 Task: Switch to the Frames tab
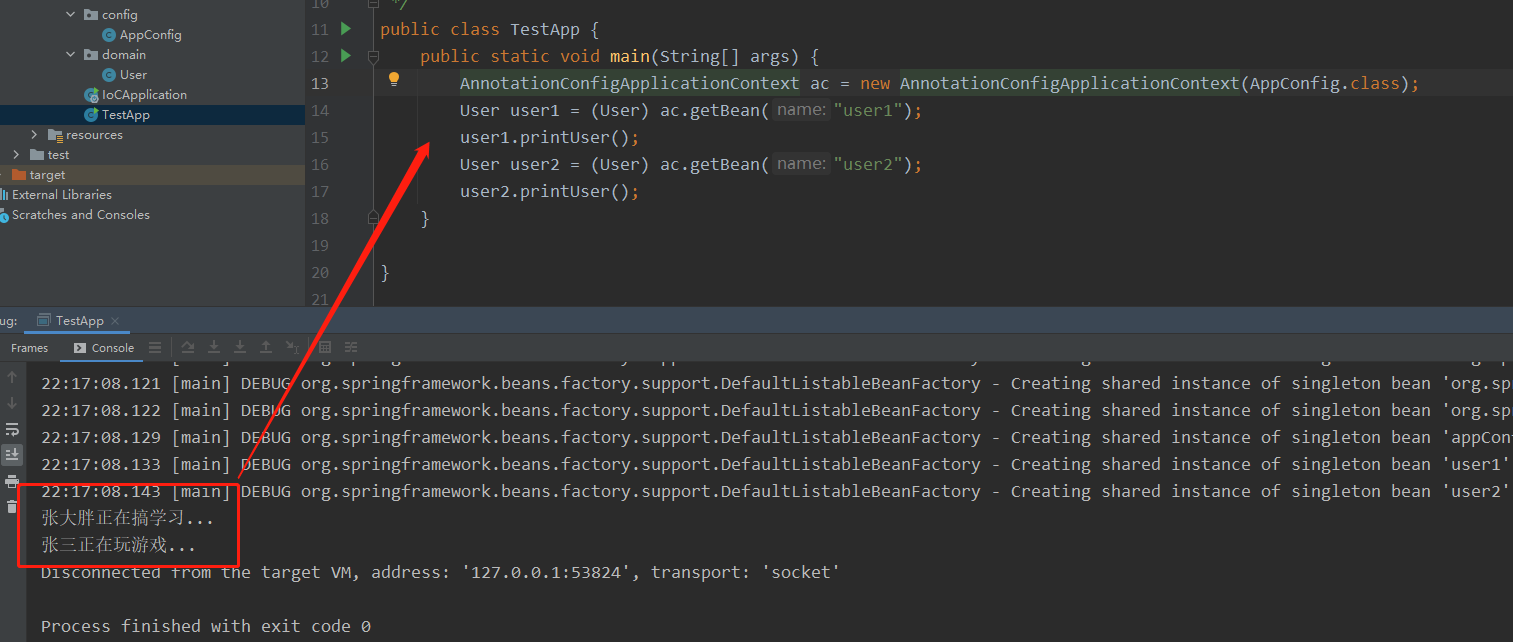pyautogui.click(x=29, y=348)
